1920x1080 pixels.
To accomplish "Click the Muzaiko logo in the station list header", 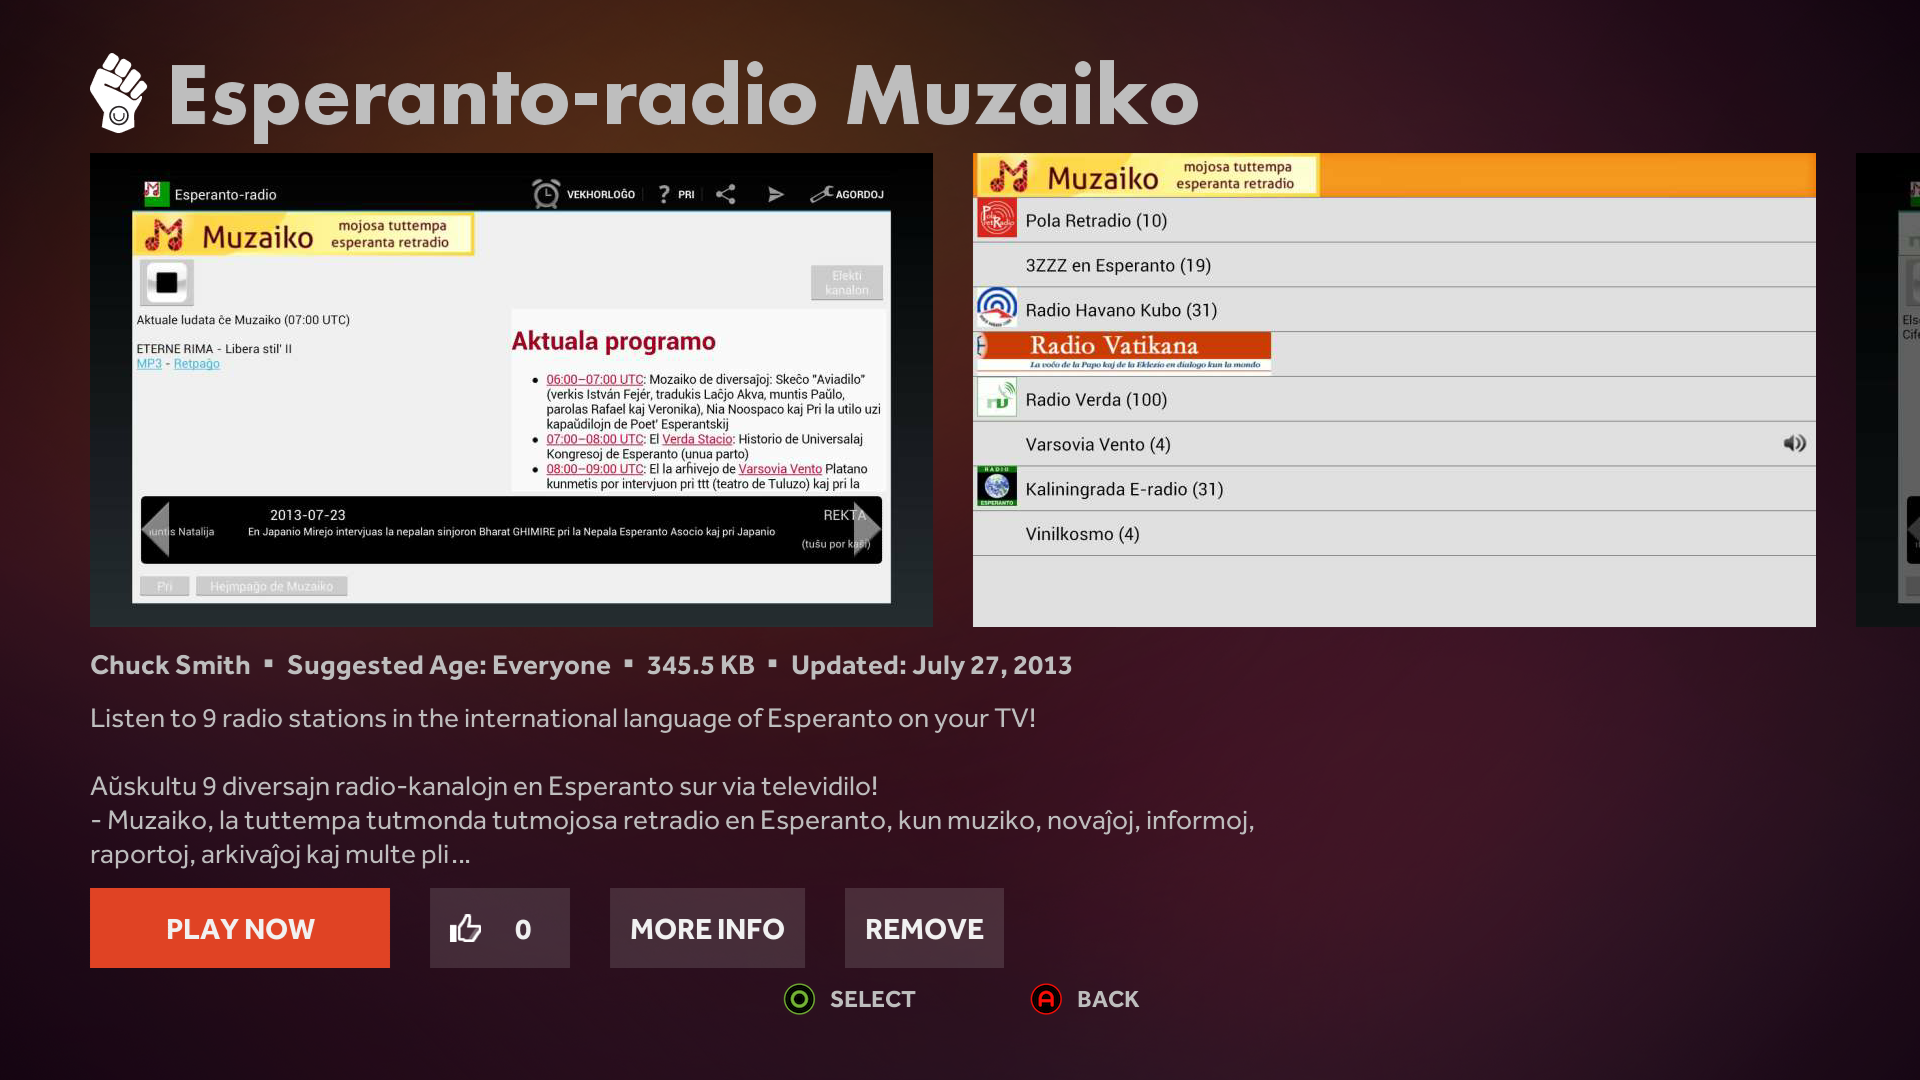I will click(x=1147, y=176).
